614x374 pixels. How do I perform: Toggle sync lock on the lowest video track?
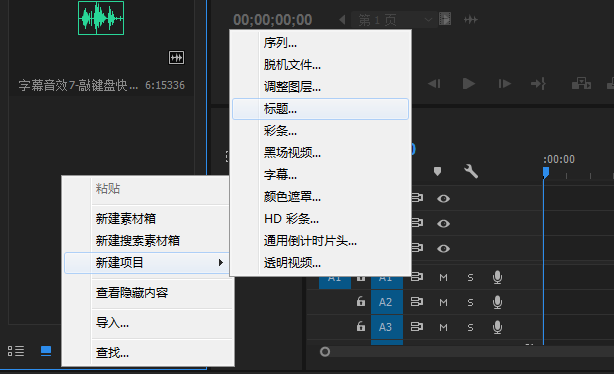(x=417, y=248)
